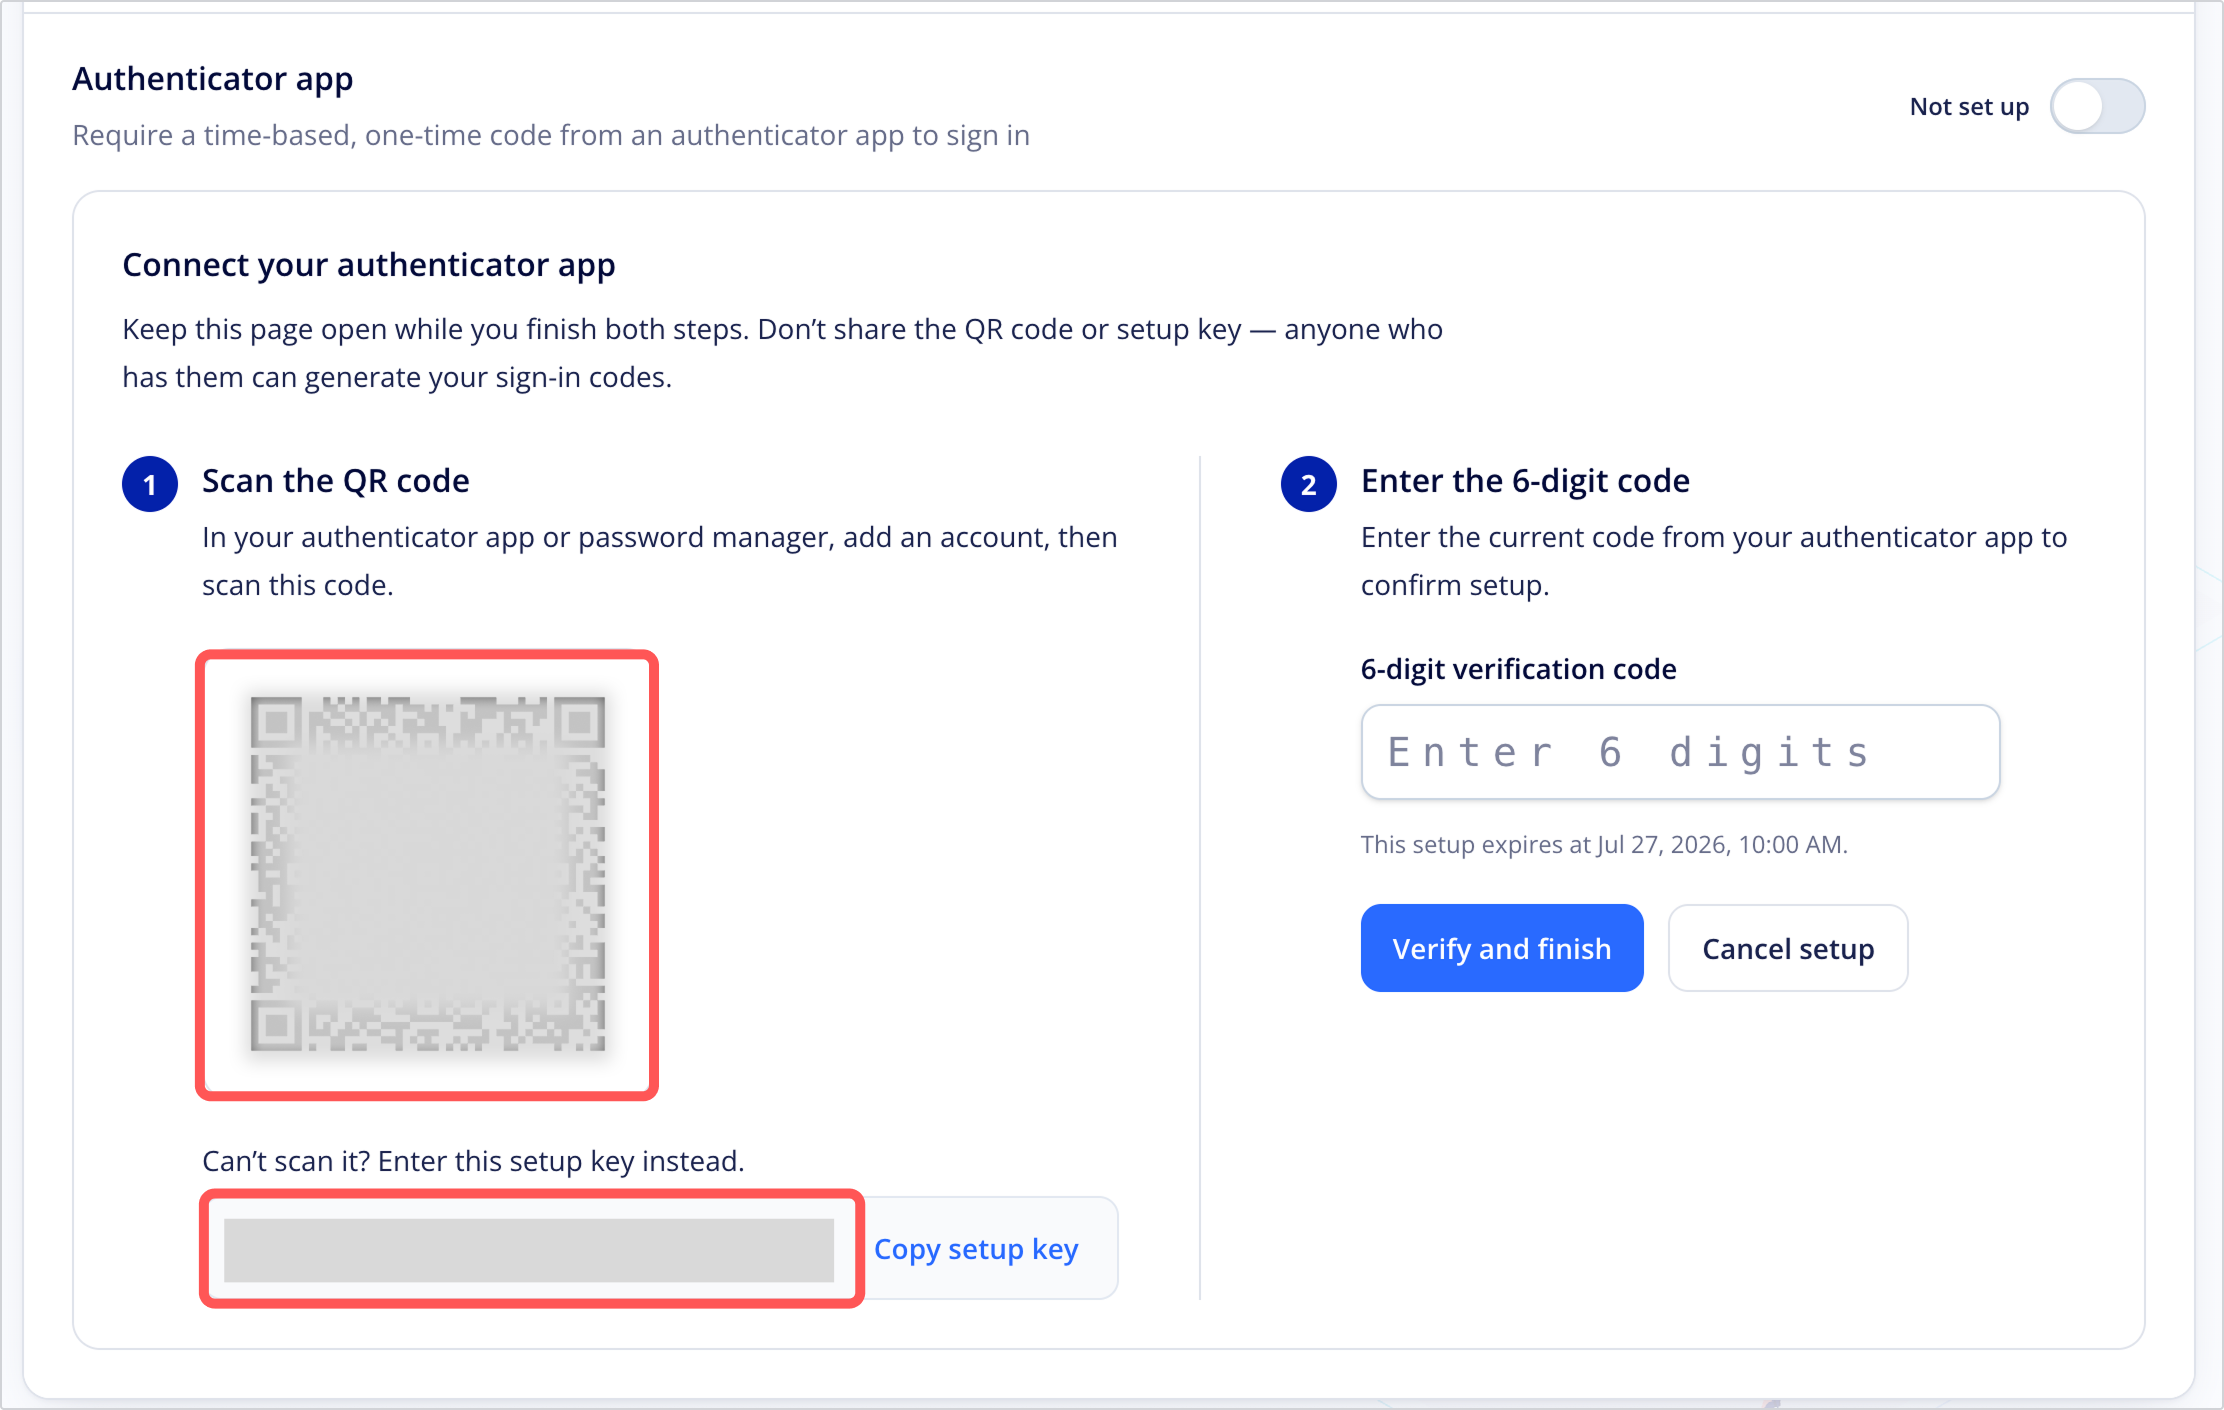This screenshot has width=2224, height=1410.
Task: Click the blurred QR code image
Action: [427, 874]
